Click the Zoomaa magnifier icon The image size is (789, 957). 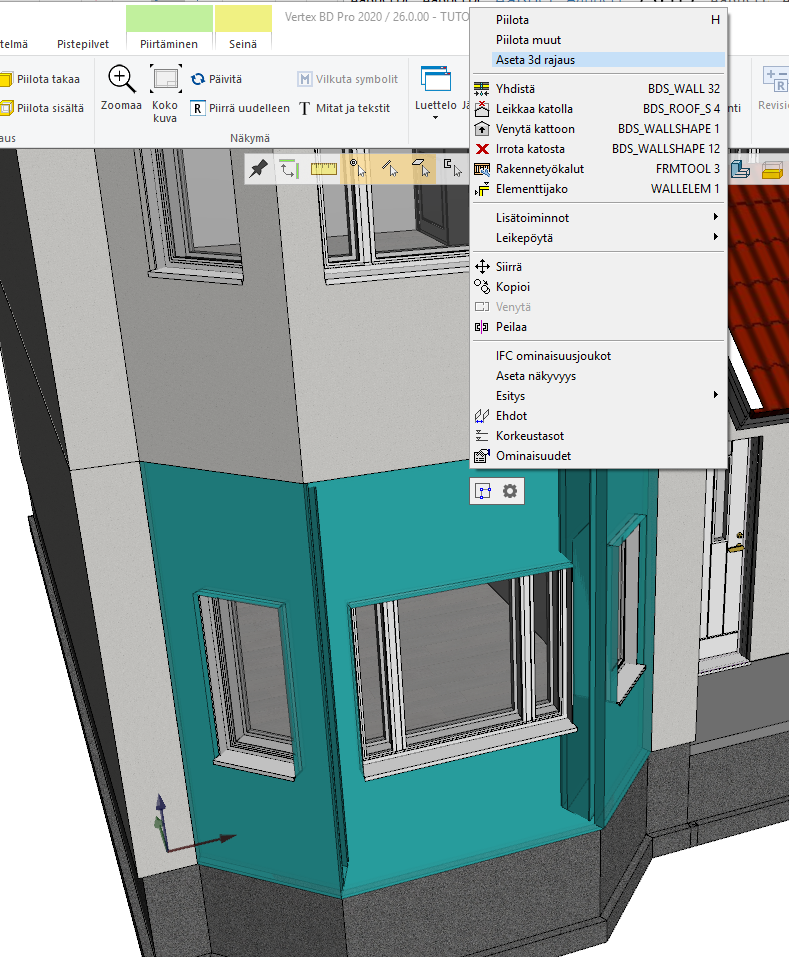[121, 79]
